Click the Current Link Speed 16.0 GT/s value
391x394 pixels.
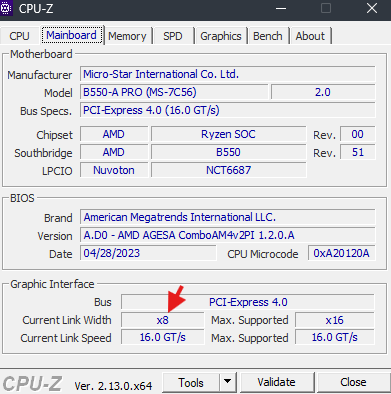(x=163, y=337)
